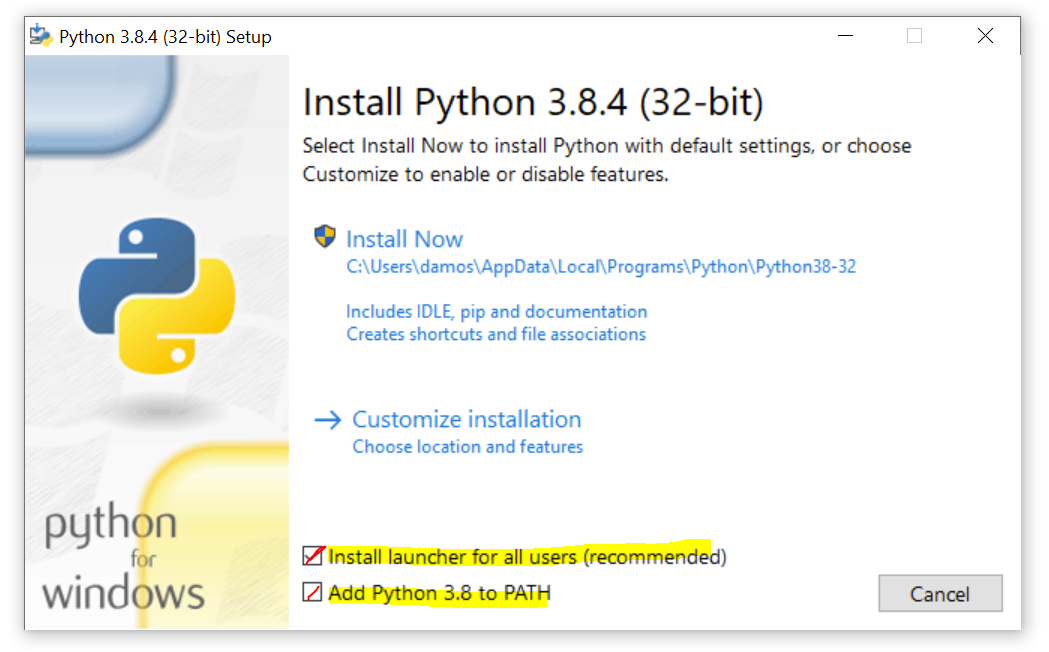
Task: Click the Cancel button
Action: 940,593
